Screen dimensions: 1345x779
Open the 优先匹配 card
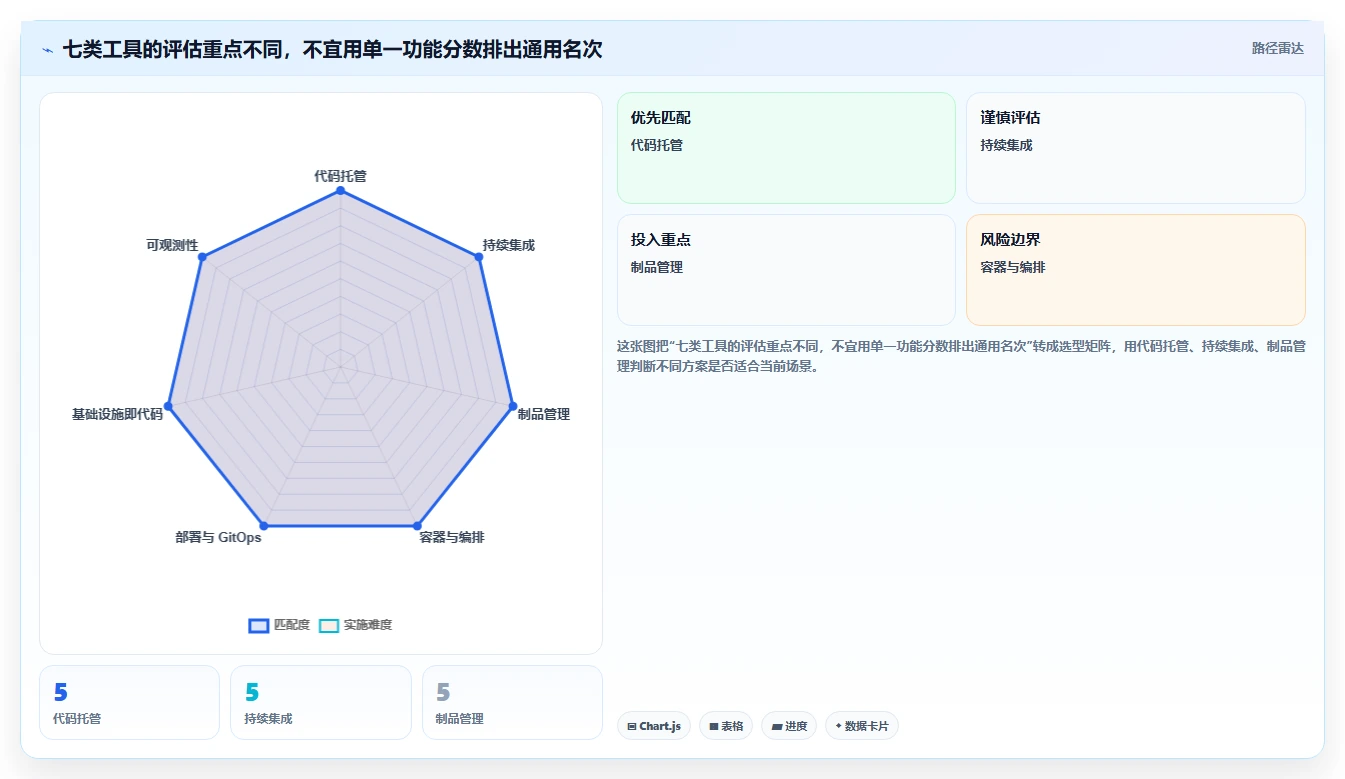click(x=786, y=148)
